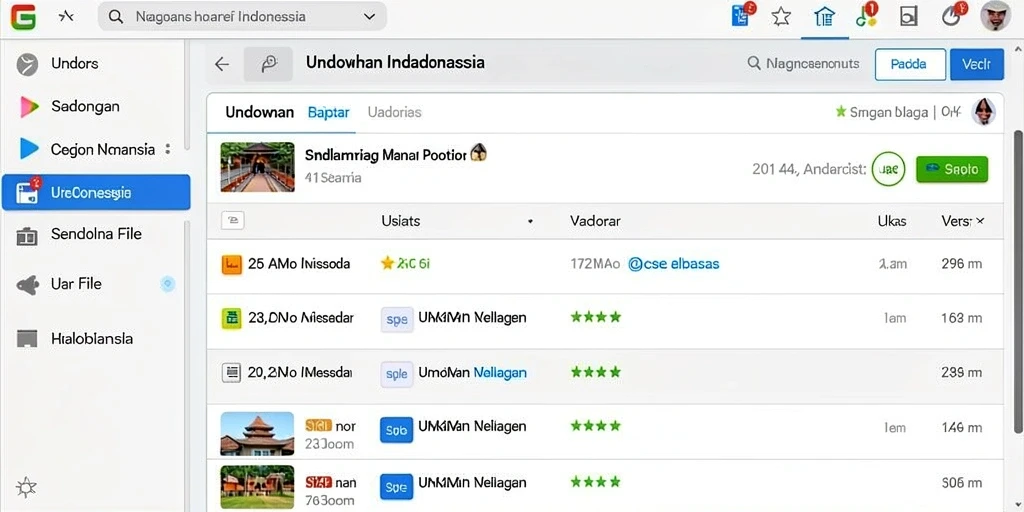Select Hialobiansla in the sidebar
Image resolution: width=1024 pixels, height=512 pixels.
pyautogui.click(x=91, y=339)
